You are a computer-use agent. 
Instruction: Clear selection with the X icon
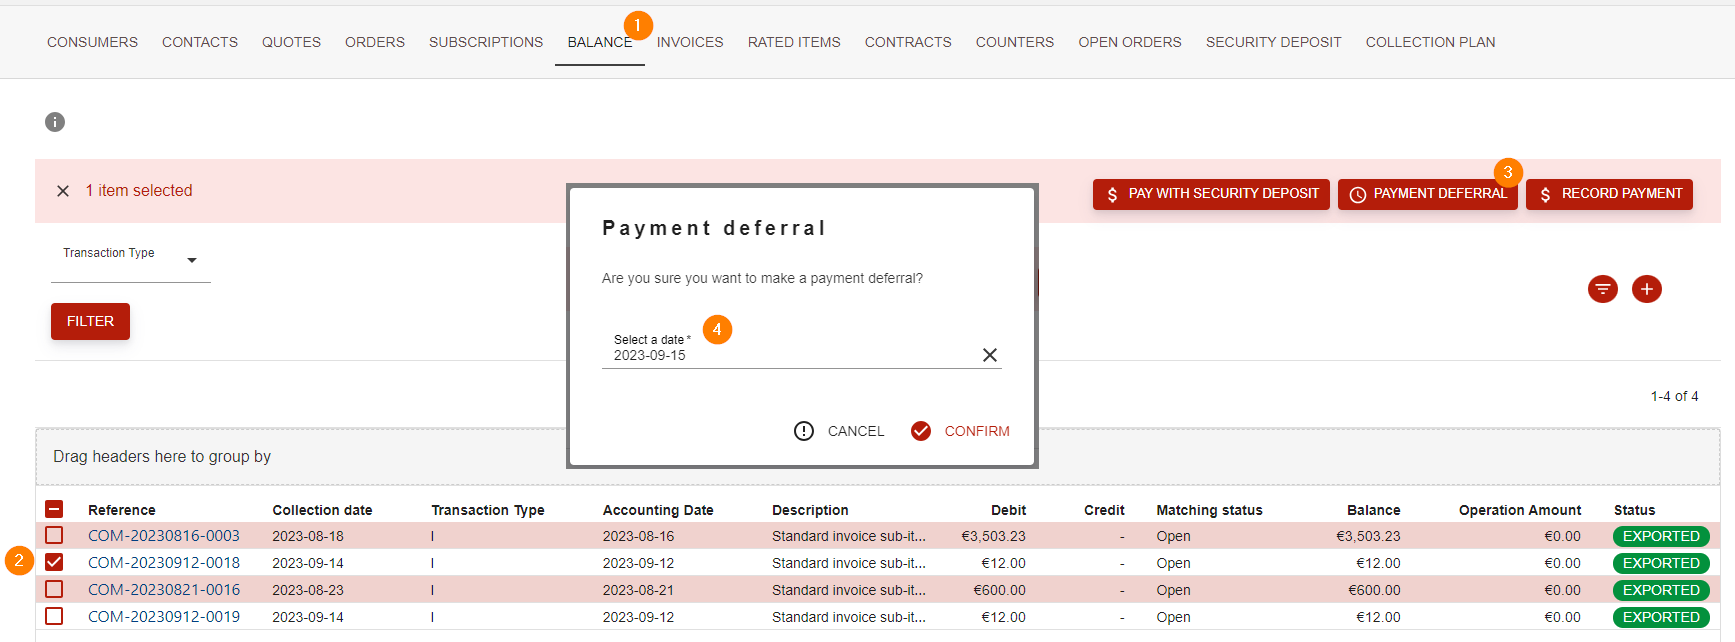coord(63,191)
